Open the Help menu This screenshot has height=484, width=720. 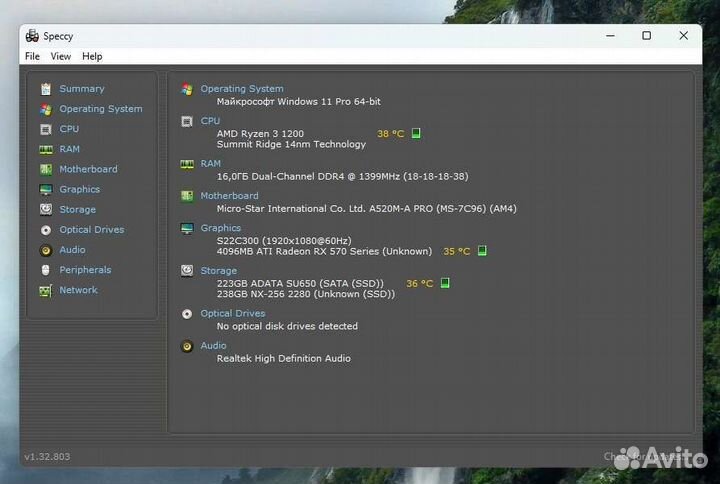92,56
